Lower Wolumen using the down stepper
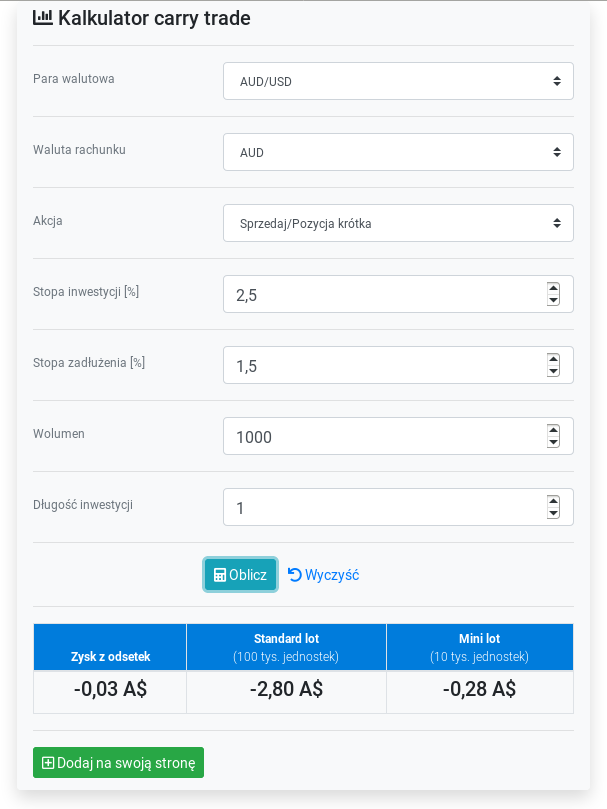Image resolution: width=607 pixels, height=809 pixels. tap(553, 442)
